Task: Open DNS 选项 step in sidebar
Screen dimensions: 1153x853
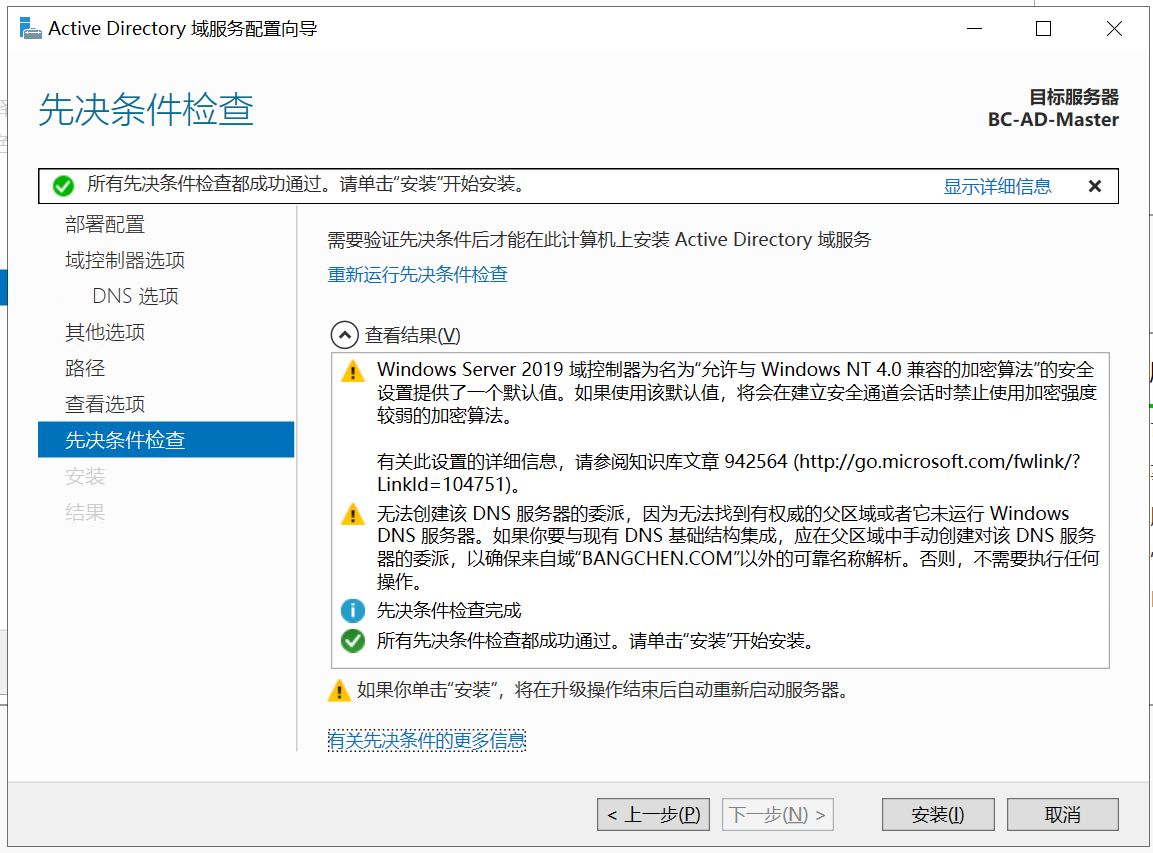Action: (135, 297)
